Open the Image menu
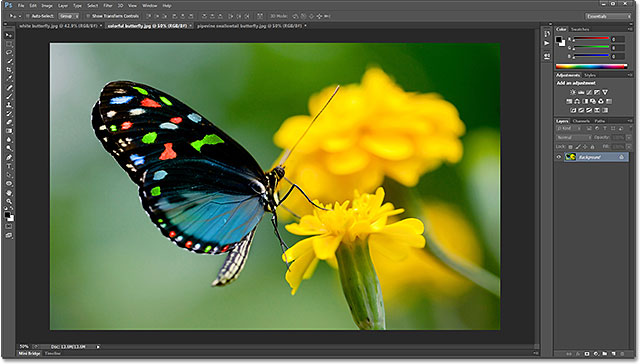This screenshot has height=364, width=640. pyautogui.click(x=47, y=6)
